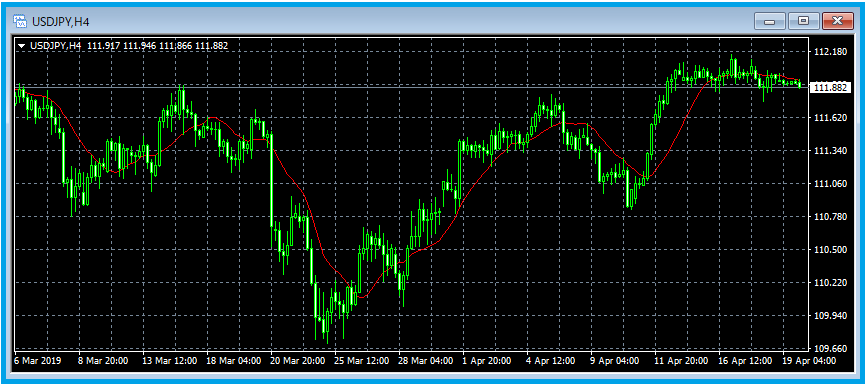
Task: Click the current price label 111.882
Action: tap(831, 88)
